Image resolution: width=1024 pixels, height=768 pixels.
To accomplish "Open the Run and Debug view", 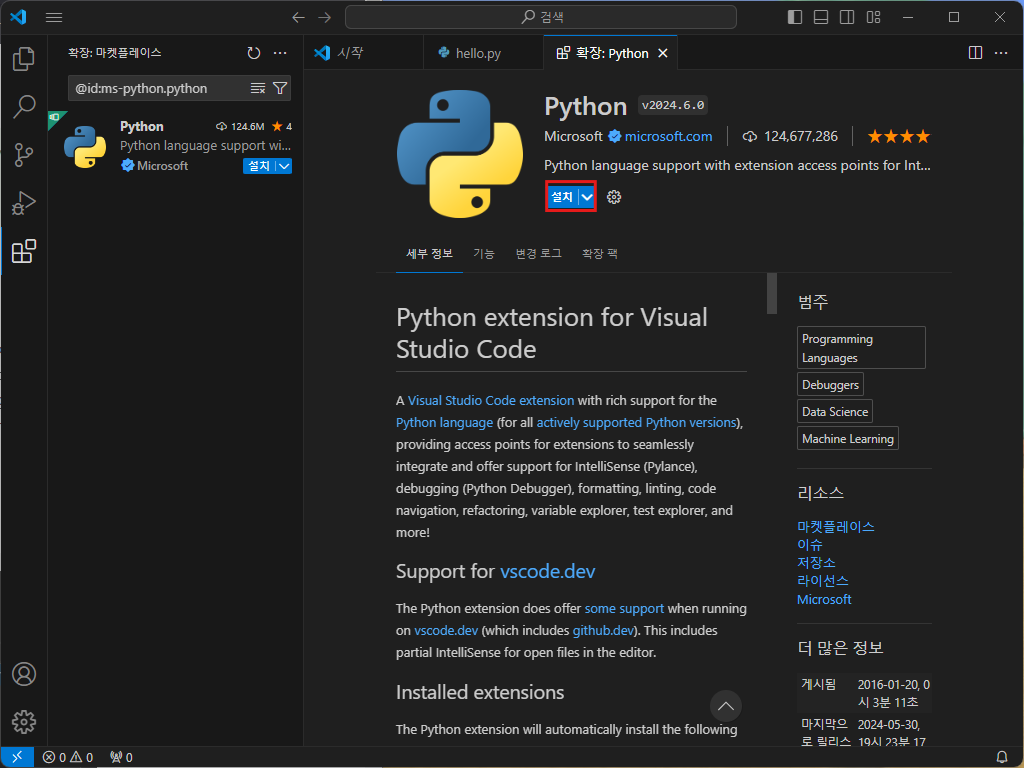I will pos(24,203).
